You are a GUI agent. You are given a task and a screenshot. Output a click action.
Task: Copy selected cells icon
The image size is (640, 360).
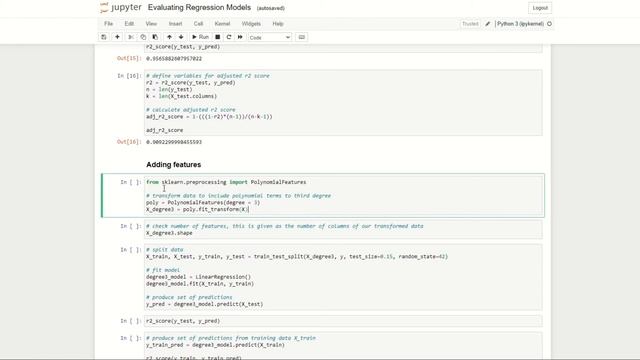click(143, 37)
